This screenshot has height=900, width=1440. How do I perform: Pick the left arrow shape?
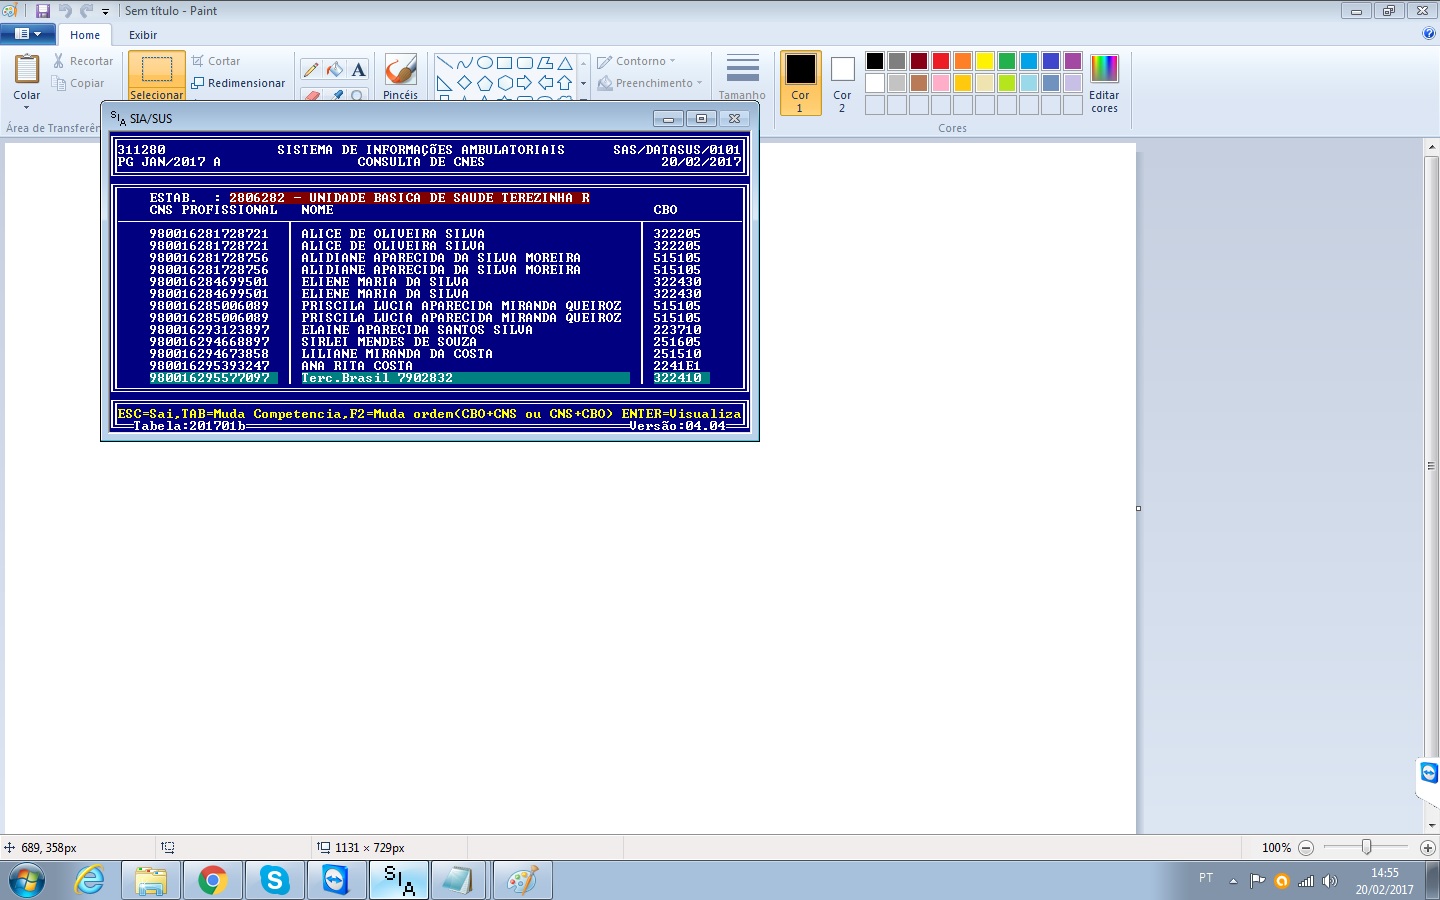coord(544,83)
